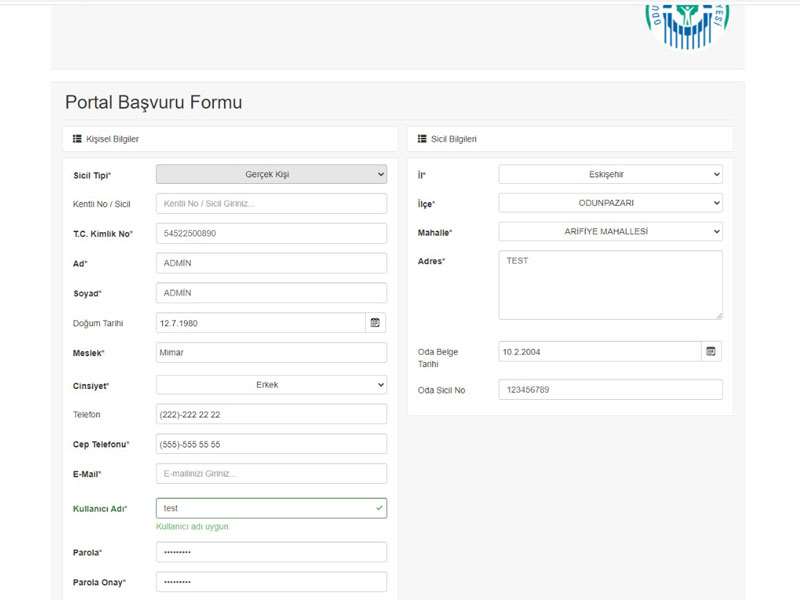Screen dimensions: 800x600
Task: Click the Parola Onay label
Action: (x=99, y=582)
